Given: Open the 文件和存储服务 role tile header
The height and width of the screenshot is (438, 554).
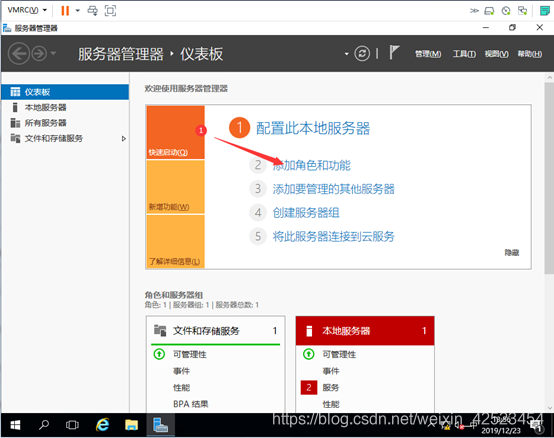Looking at the screenshot, I should (x=216, y=331).
